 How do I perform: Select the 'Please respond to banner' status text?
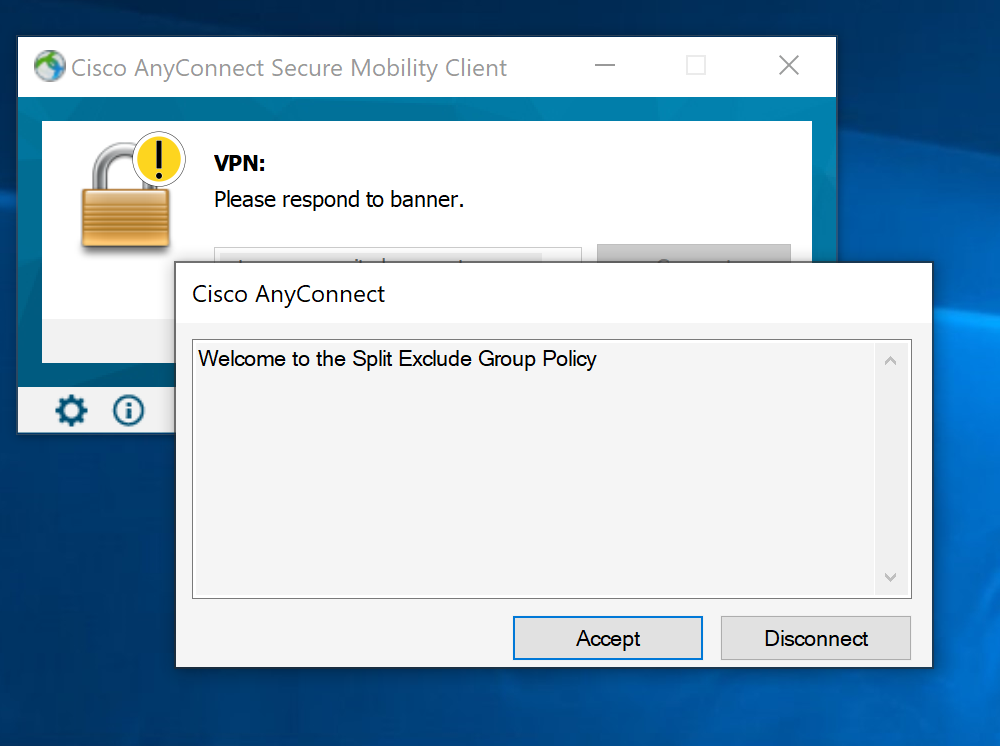[x=338, y=199]
